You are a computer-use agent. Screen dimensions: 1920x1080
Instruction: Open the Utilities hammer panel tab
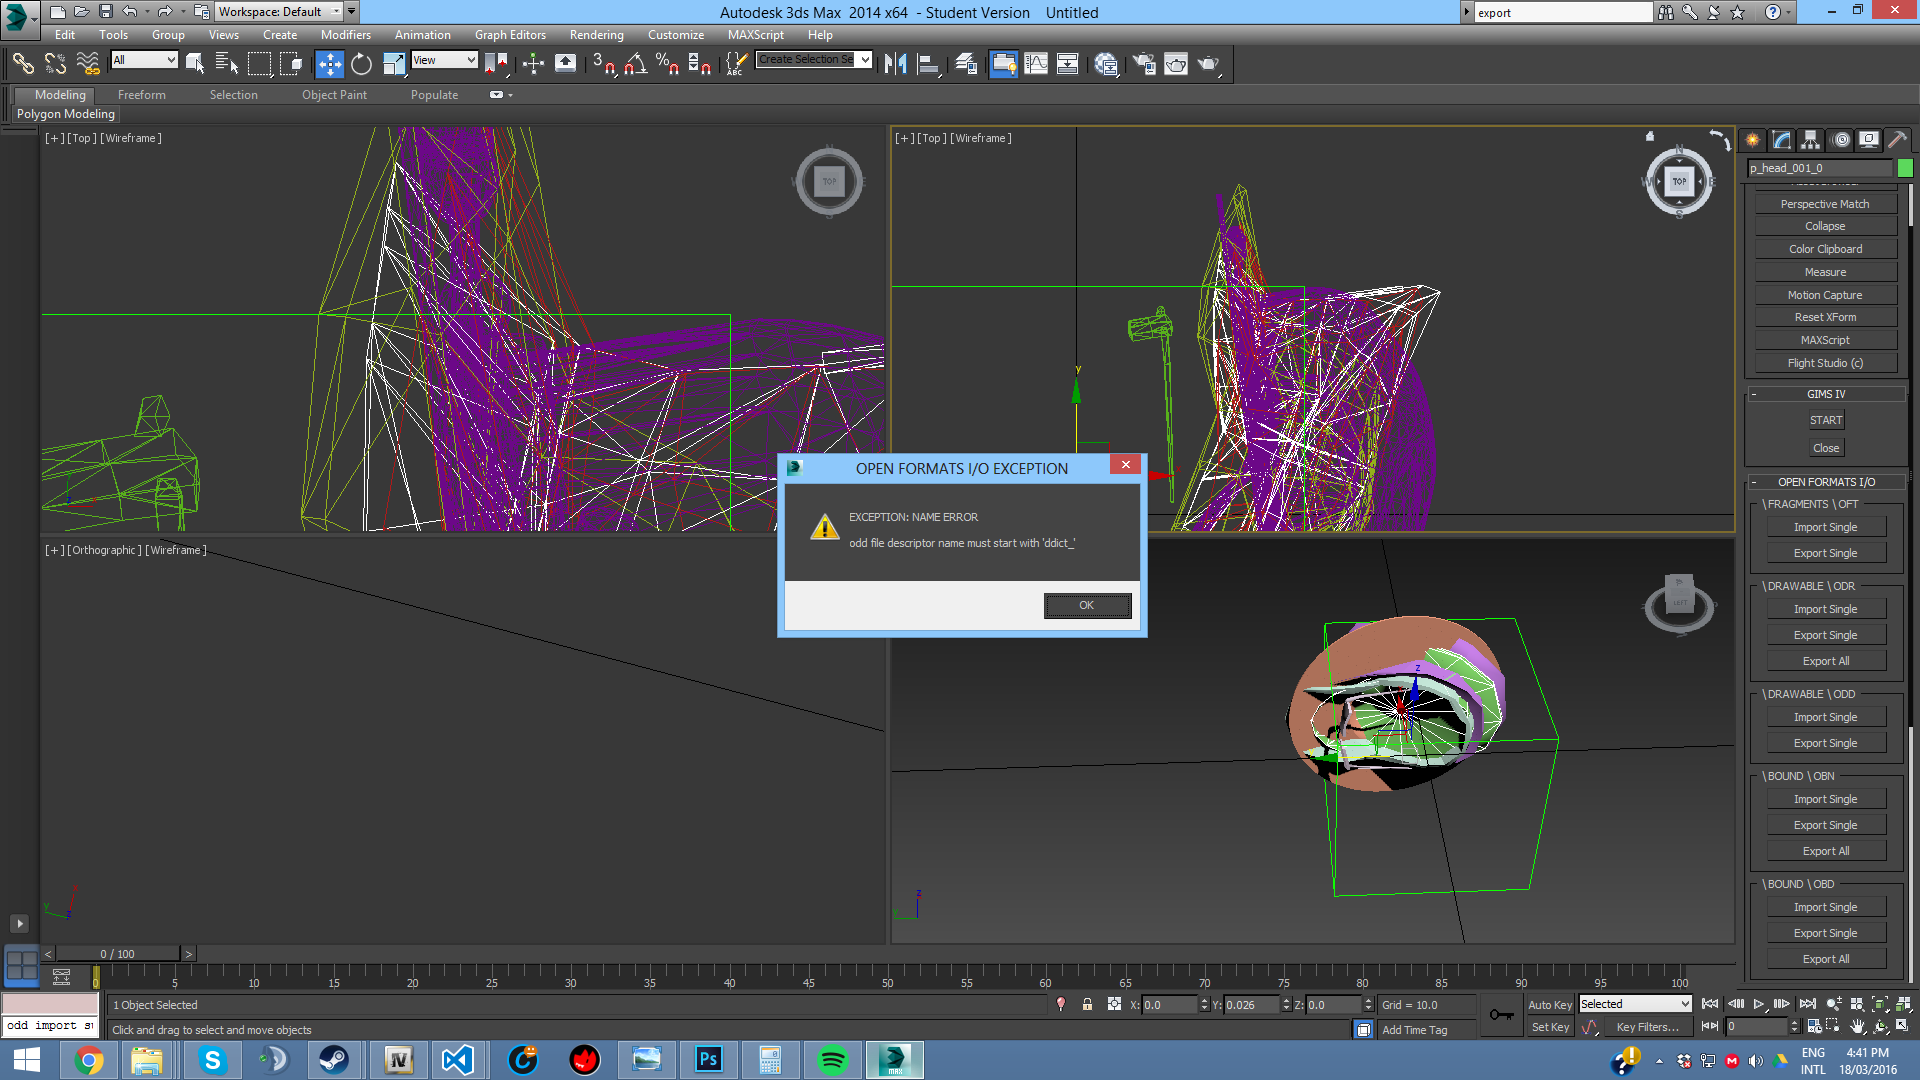click(x=1897, y=140)
